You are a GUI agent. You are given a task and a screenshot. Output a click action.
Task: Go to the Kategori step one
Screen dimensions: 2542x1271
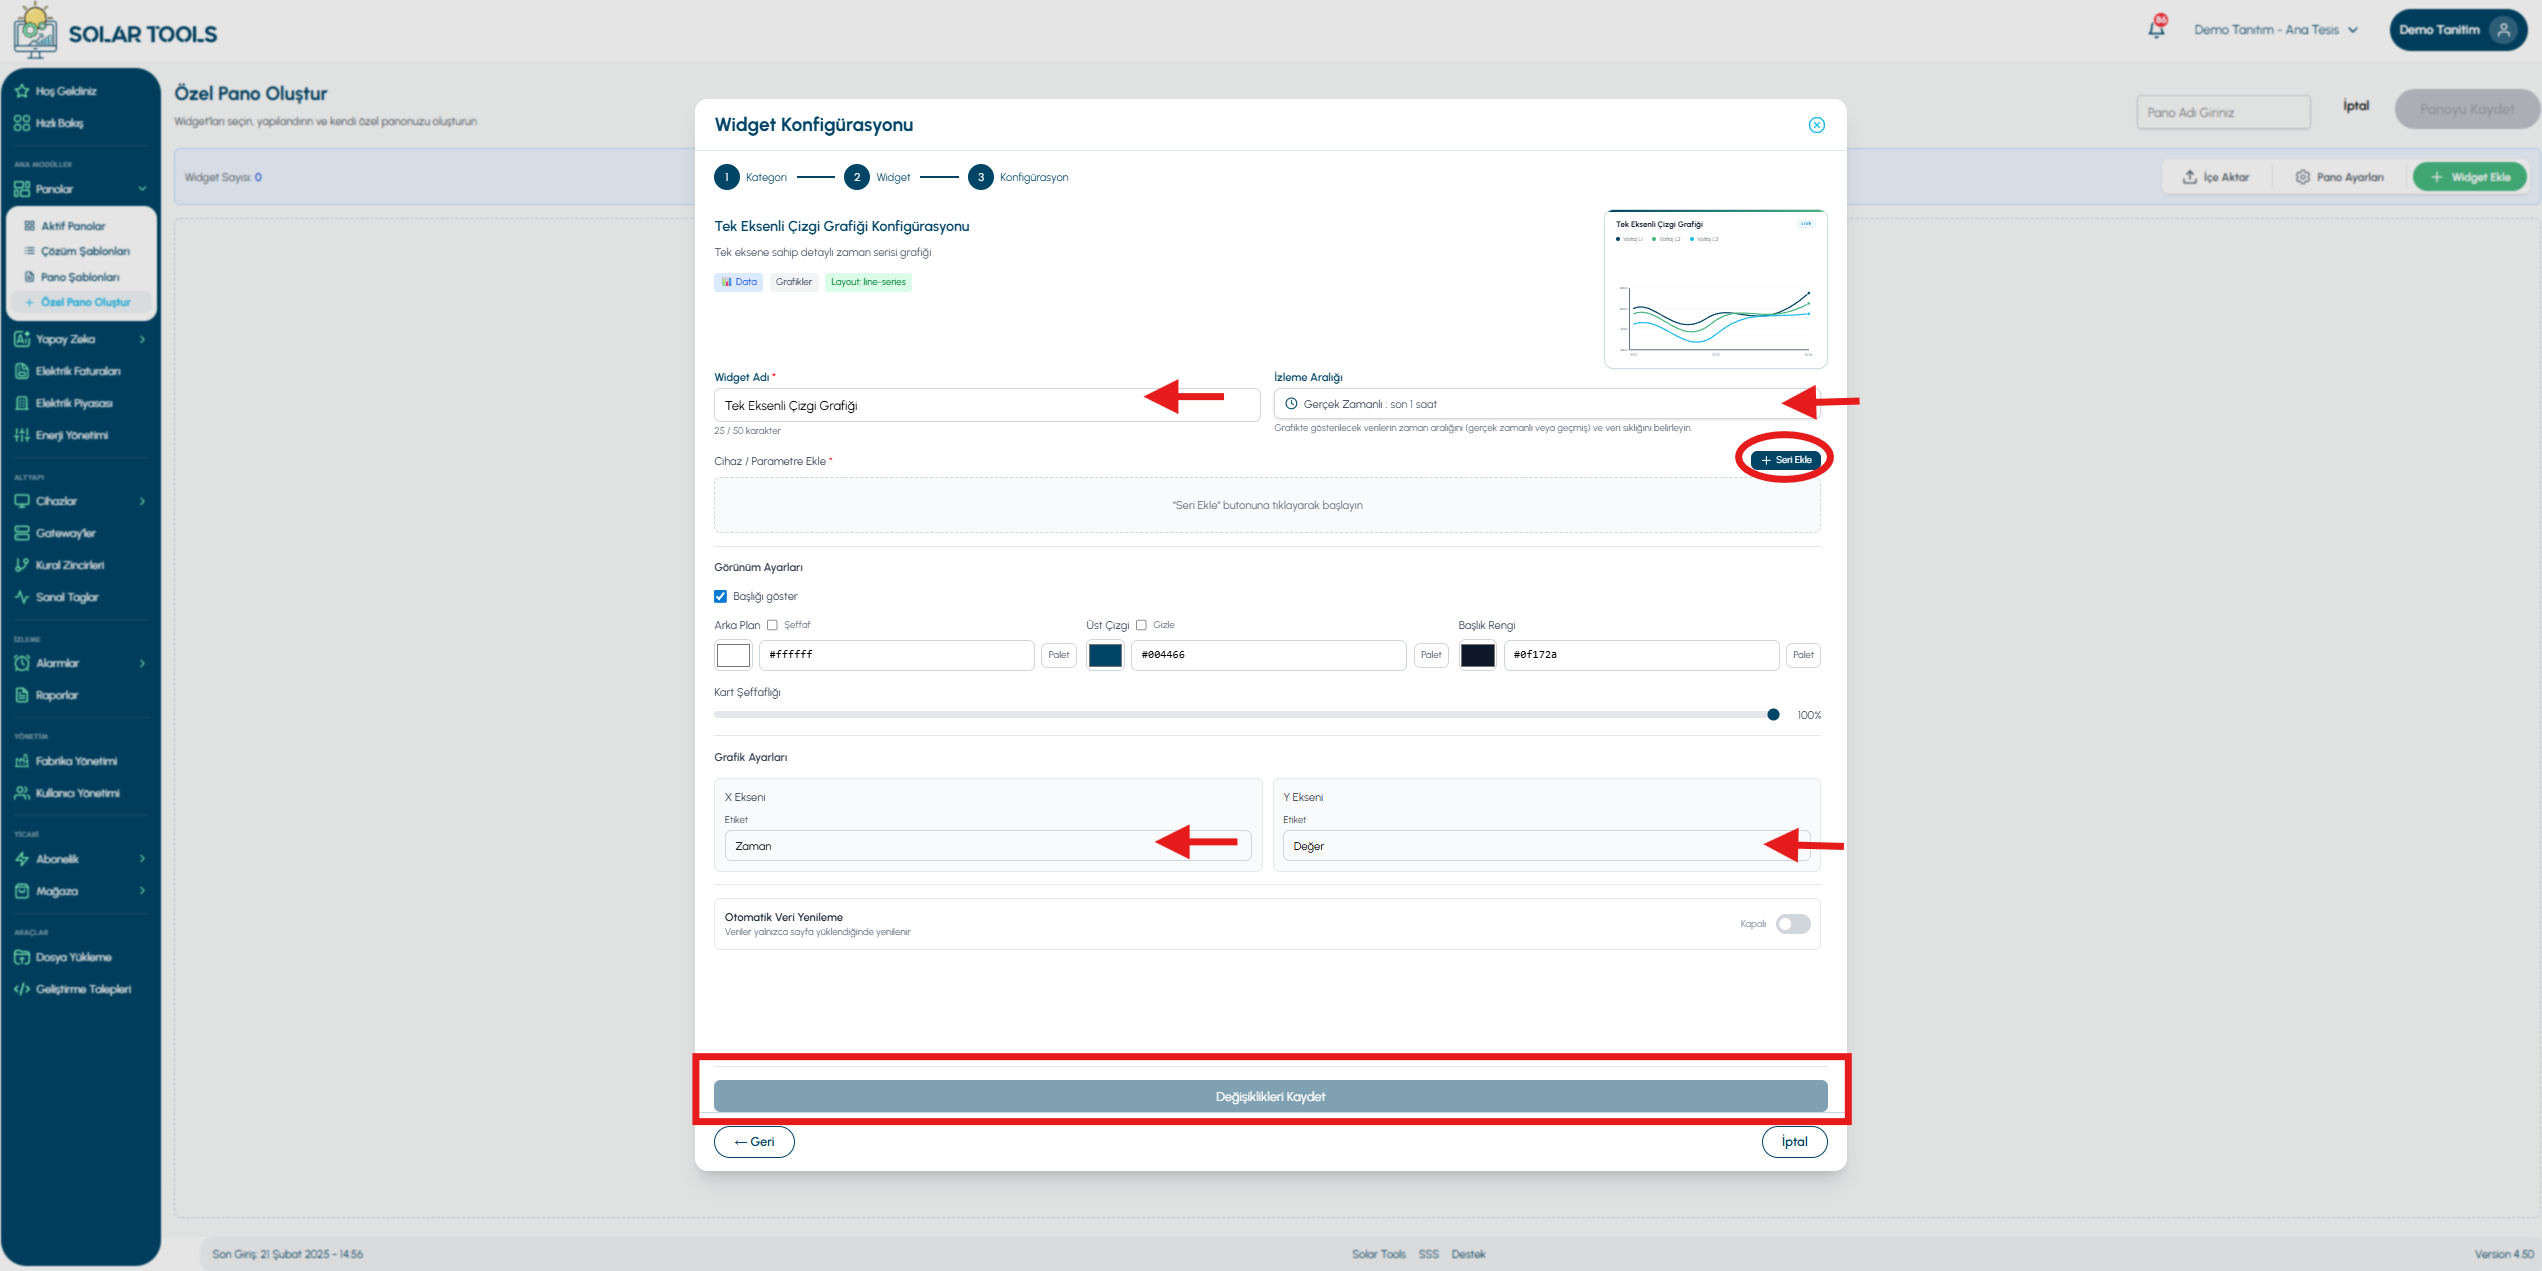click(726, 177)
